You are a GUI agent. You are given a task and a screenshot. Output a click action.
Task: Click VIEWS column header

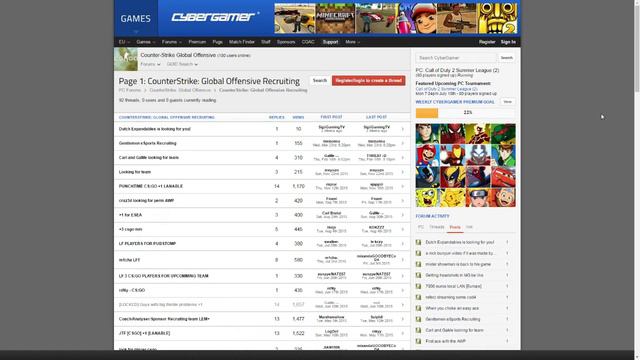pyautogui.click(x=298, y=118)
